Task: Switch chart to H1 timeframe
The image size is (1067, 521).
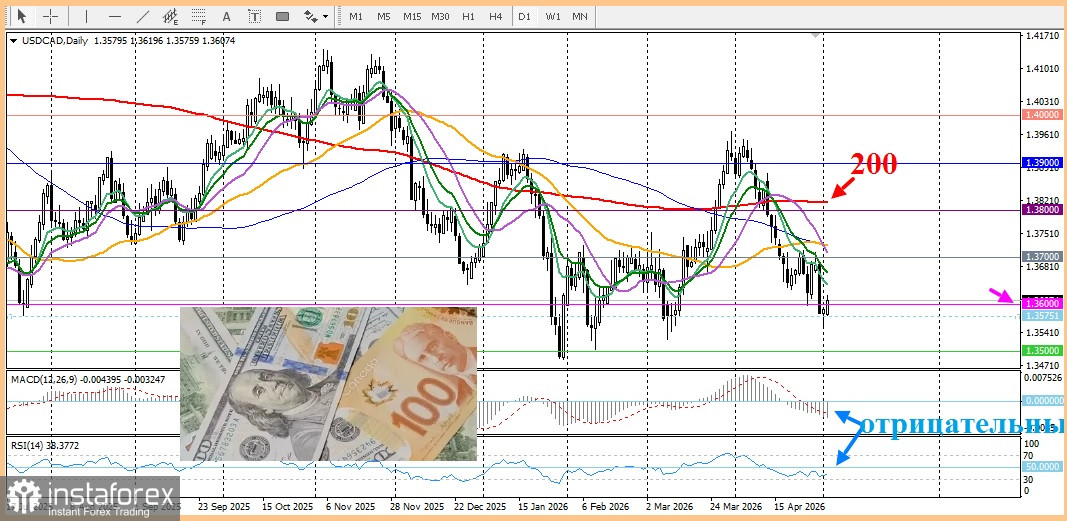Action: [468, 16]
